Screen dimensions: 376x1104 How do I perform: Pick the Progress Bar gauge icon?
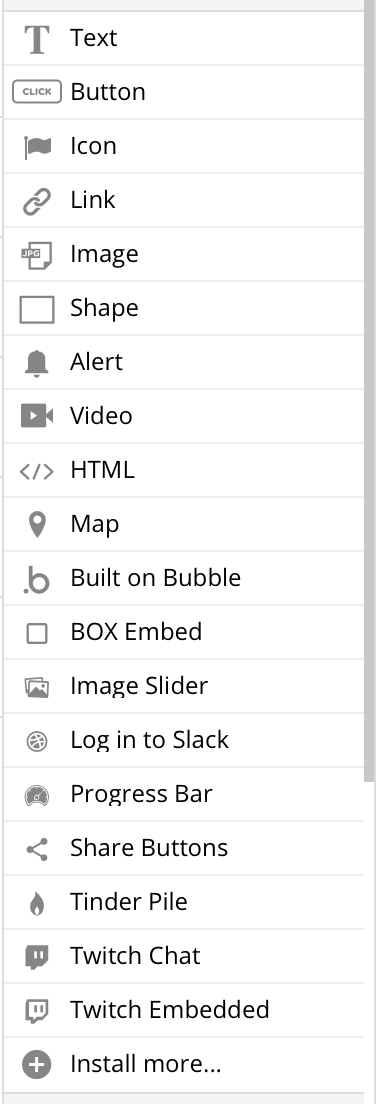pyautogui.click(x=37, y=795)
